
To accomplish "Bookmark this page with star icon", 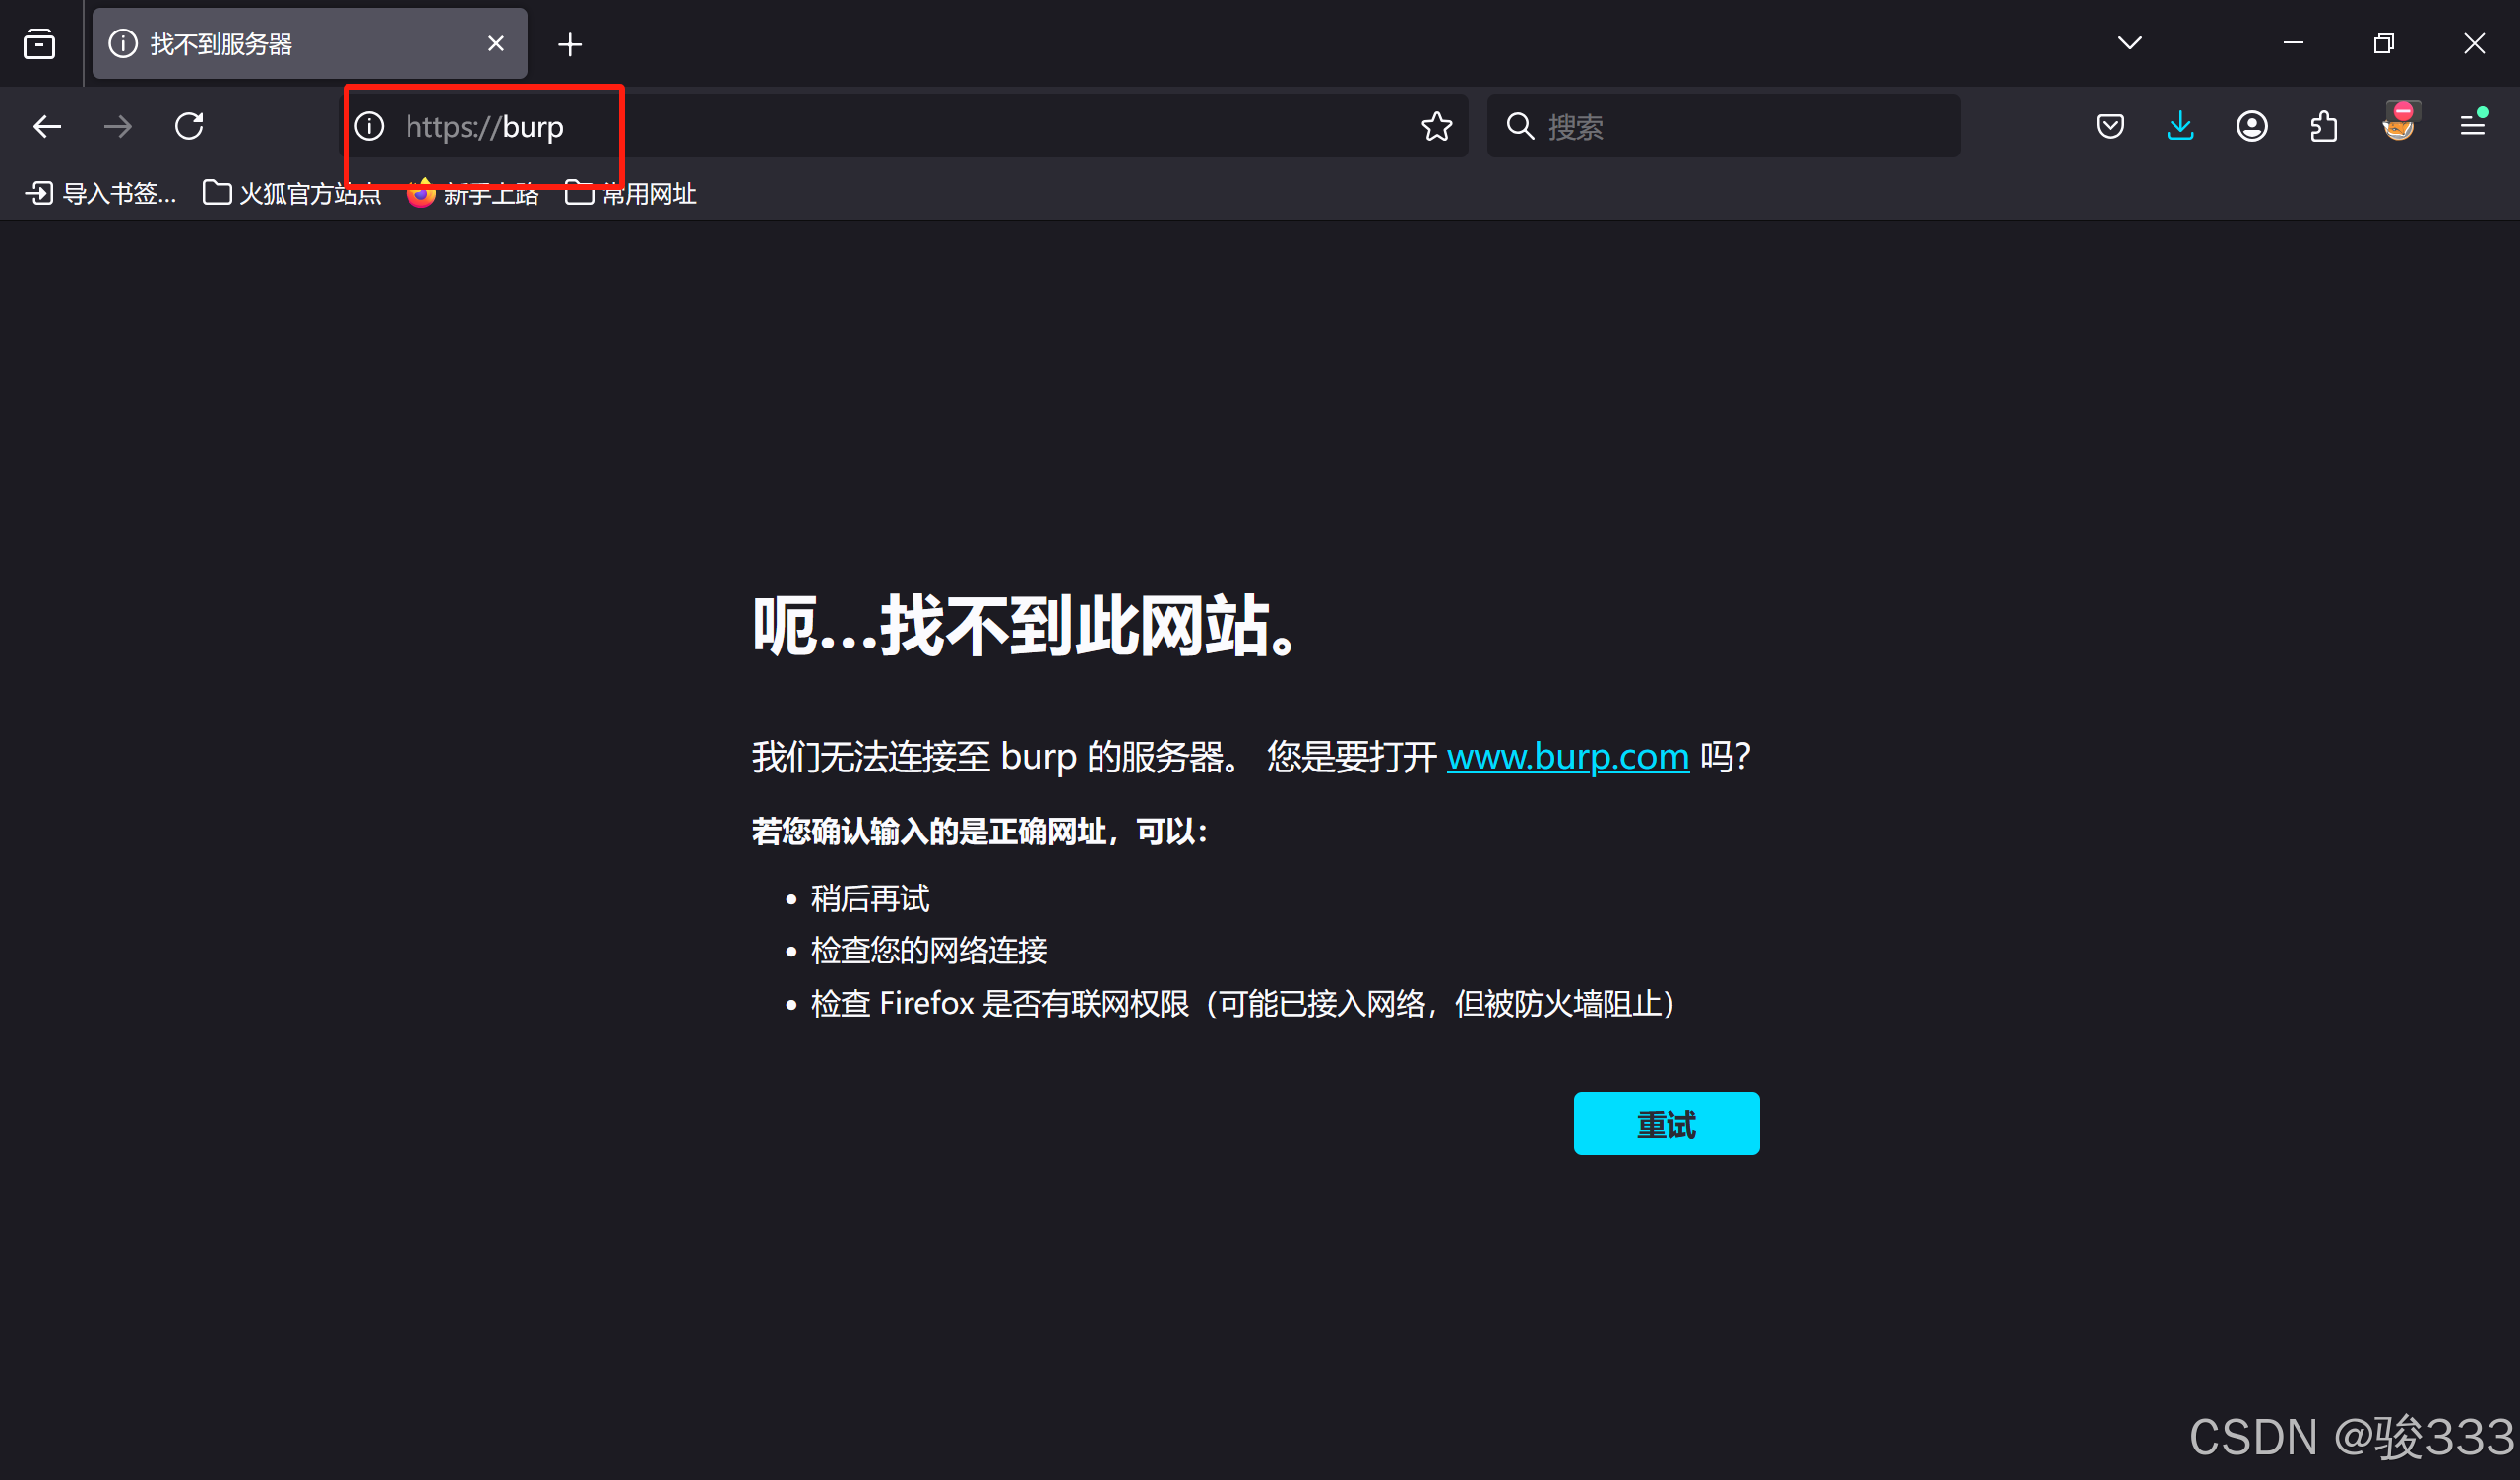I will click(x=1437, y=126).
